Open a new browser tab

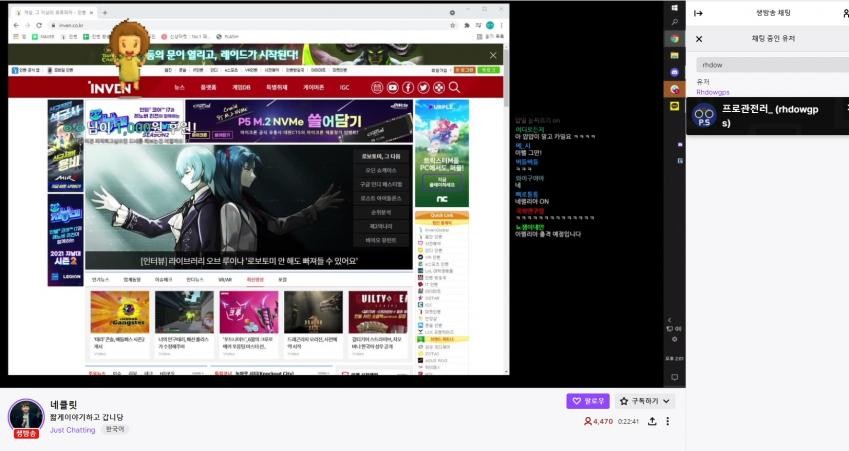click(105, 12)
